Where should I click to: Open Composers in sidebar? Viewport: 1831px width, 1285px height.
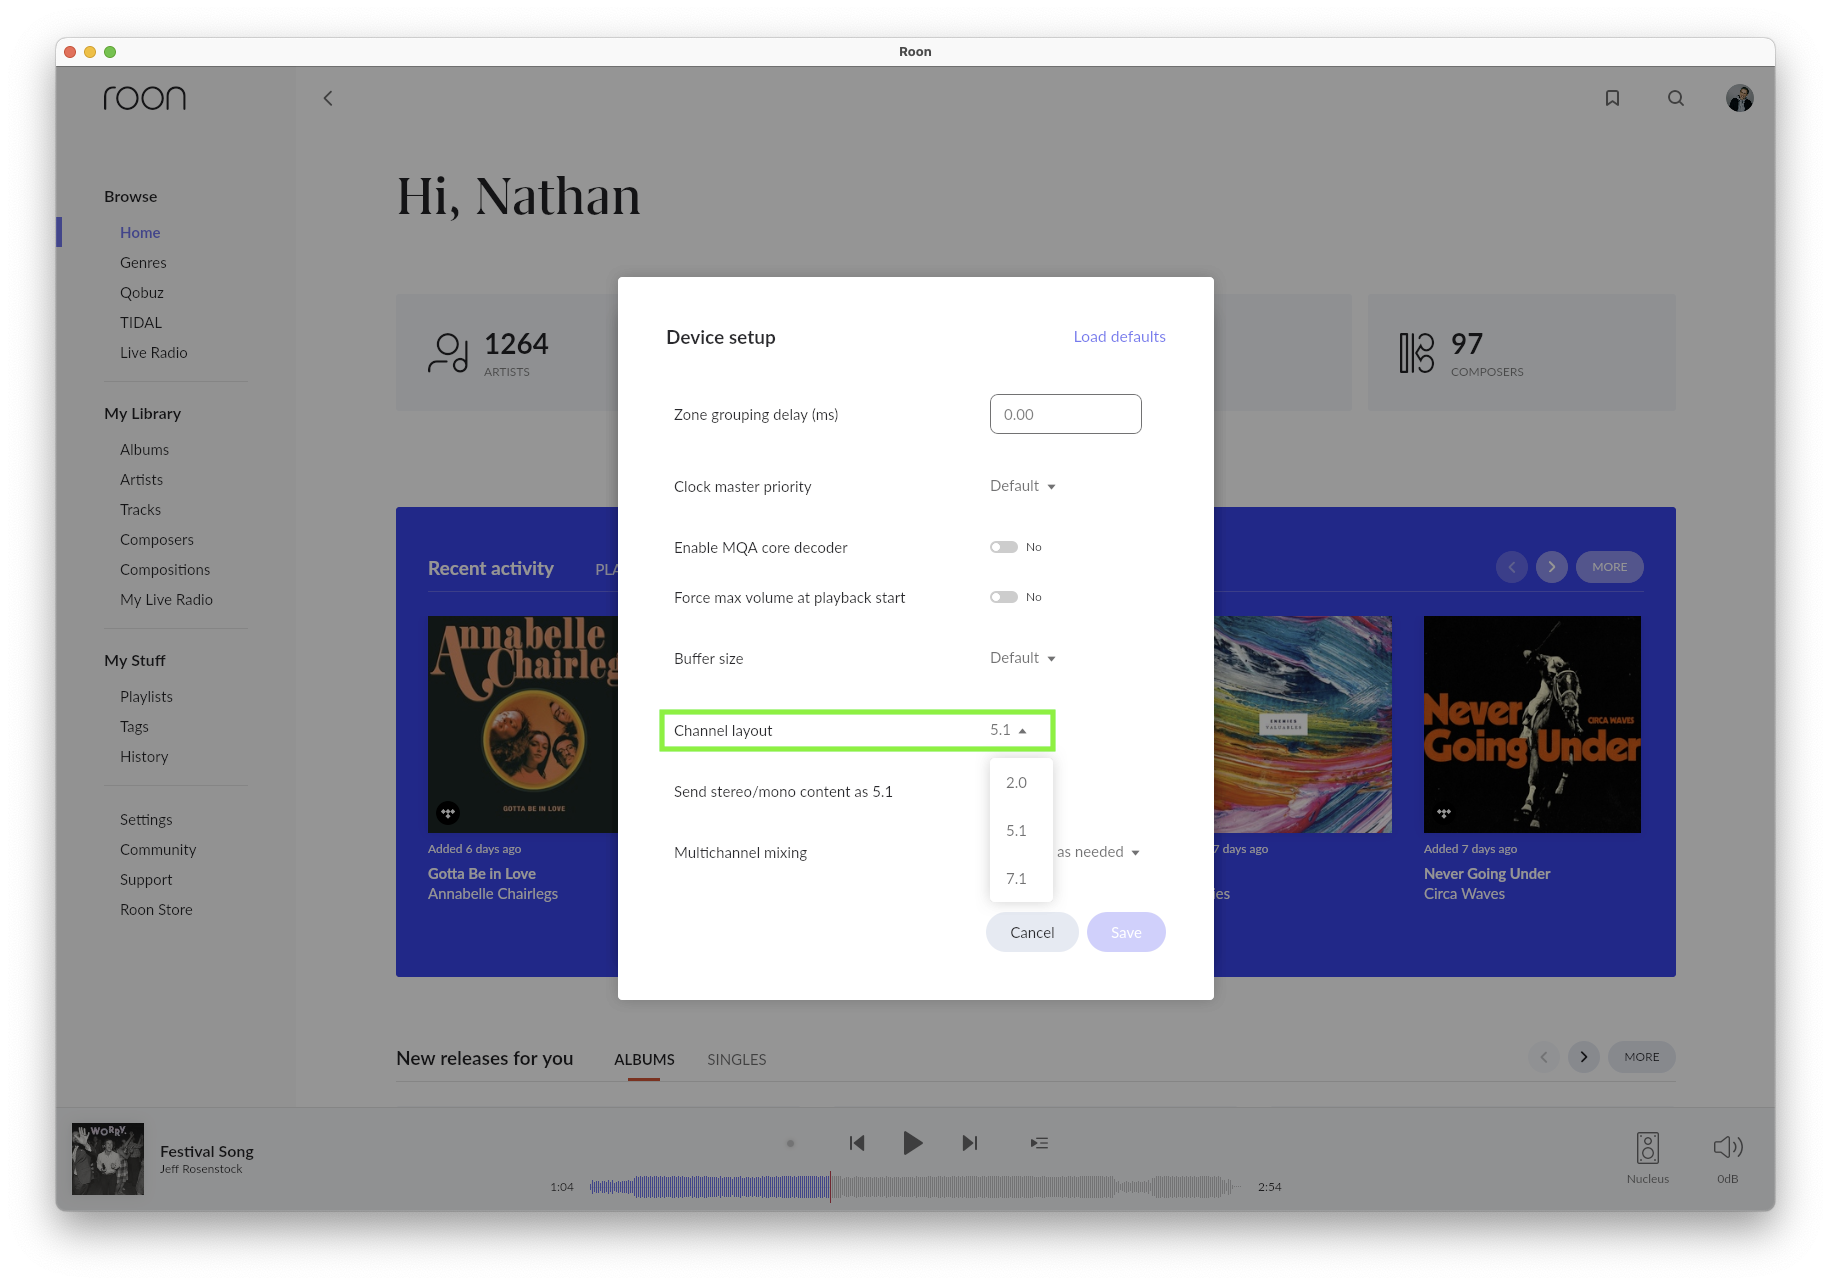(x=157, y=539)
